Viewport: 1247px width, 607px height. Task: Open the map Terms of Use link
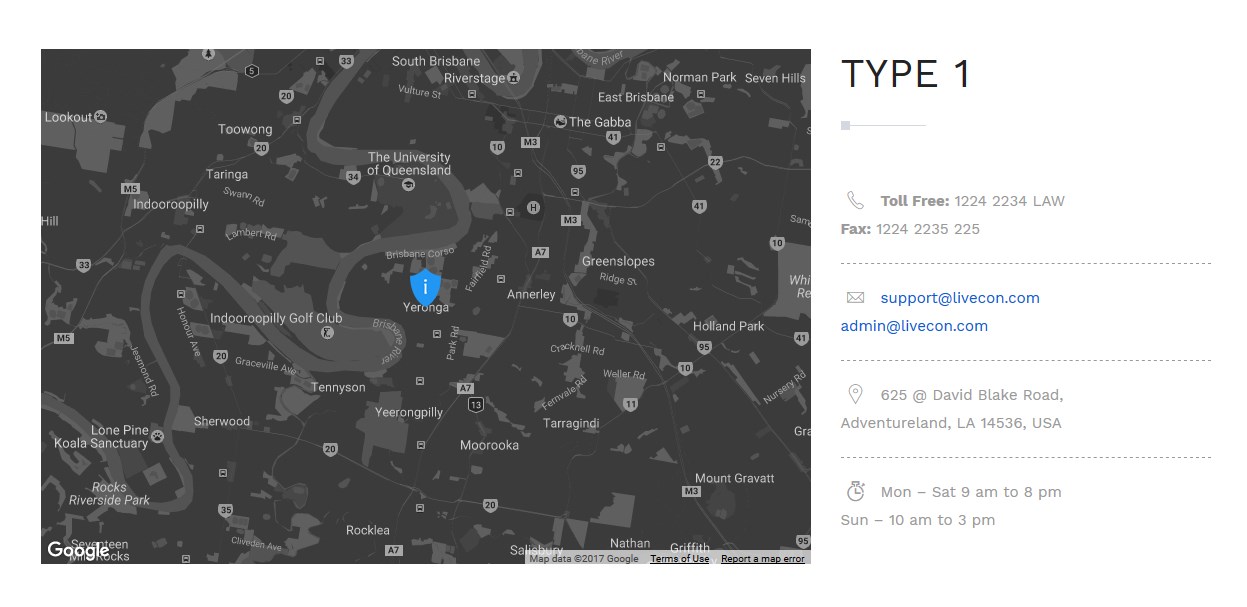(x=680, y=559)
